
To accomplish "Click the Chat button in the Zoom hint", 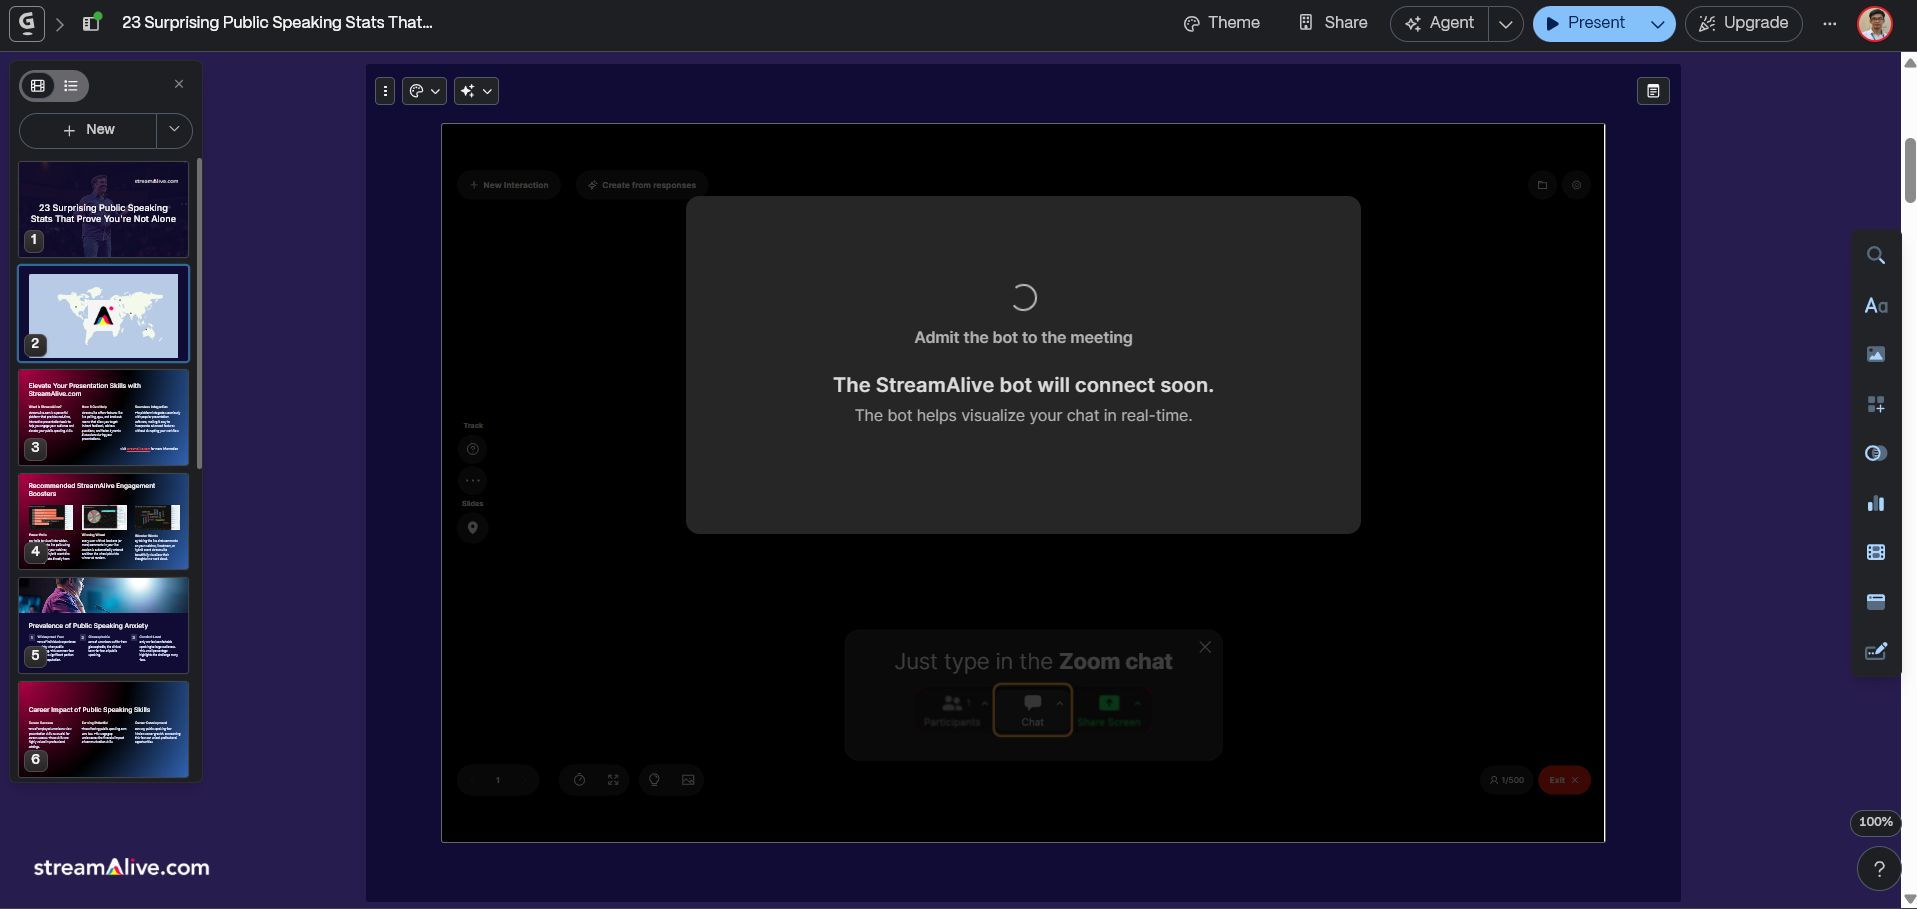I will coord(1033,710).
